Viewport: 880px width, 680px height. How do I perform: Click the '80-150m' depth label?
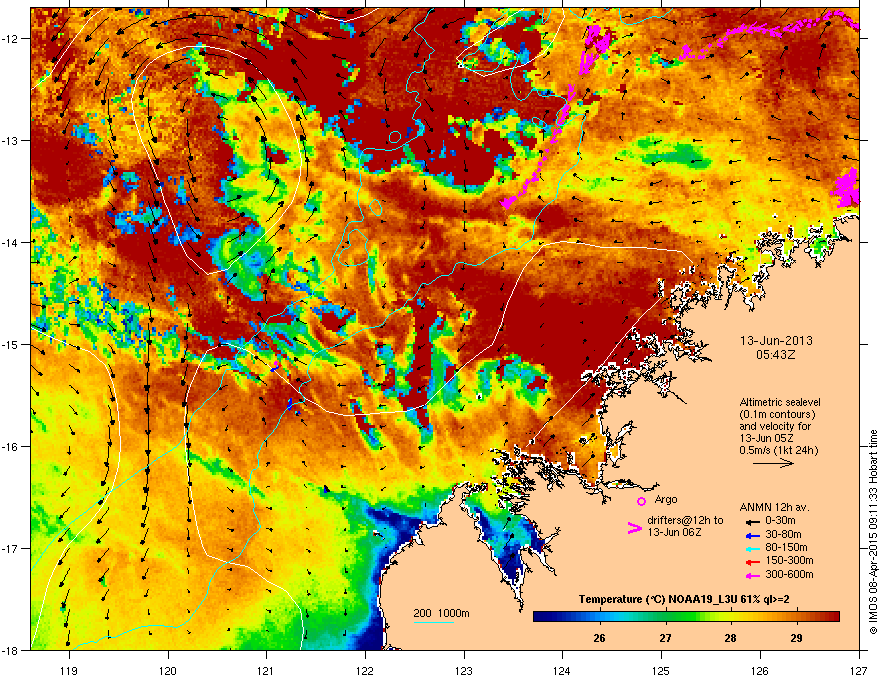(x=786, y=548)
